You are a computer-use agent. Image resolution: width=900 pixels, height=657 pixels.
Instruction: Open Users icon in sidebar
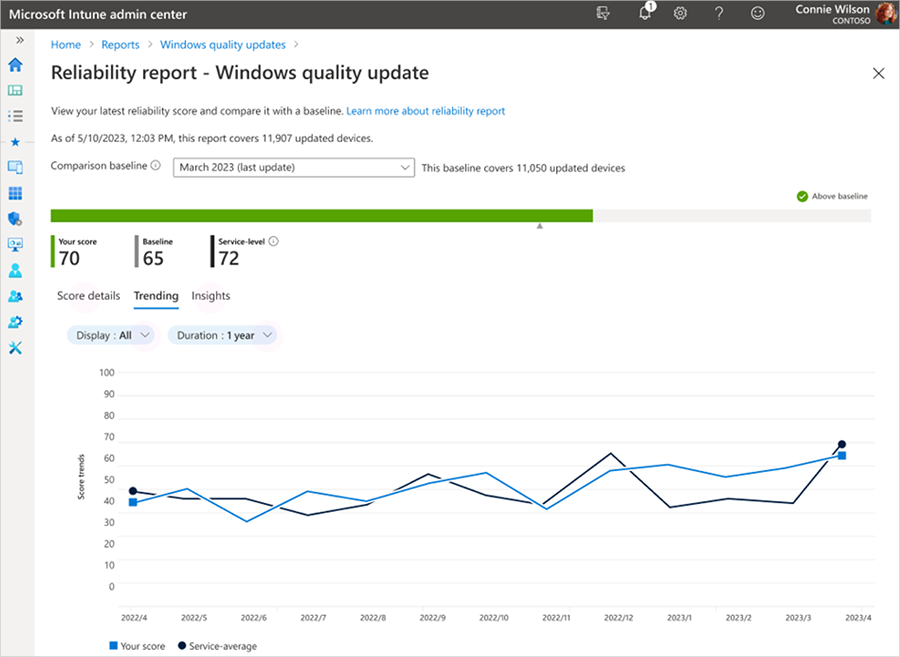coord(15,270)
